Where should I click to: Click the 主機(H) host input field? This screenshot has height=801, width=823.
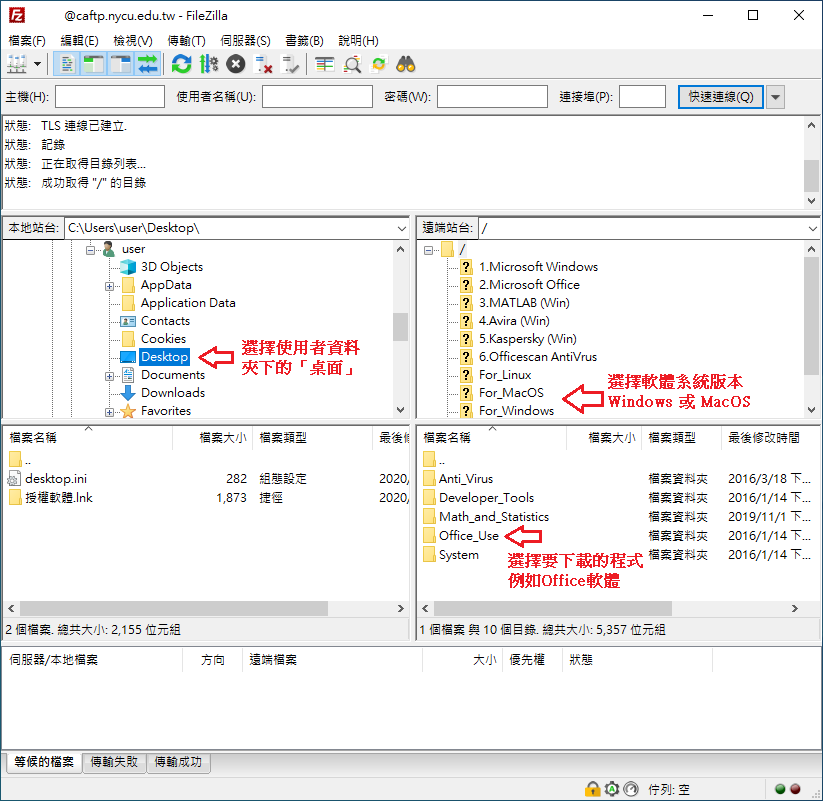tap(110, 97)
